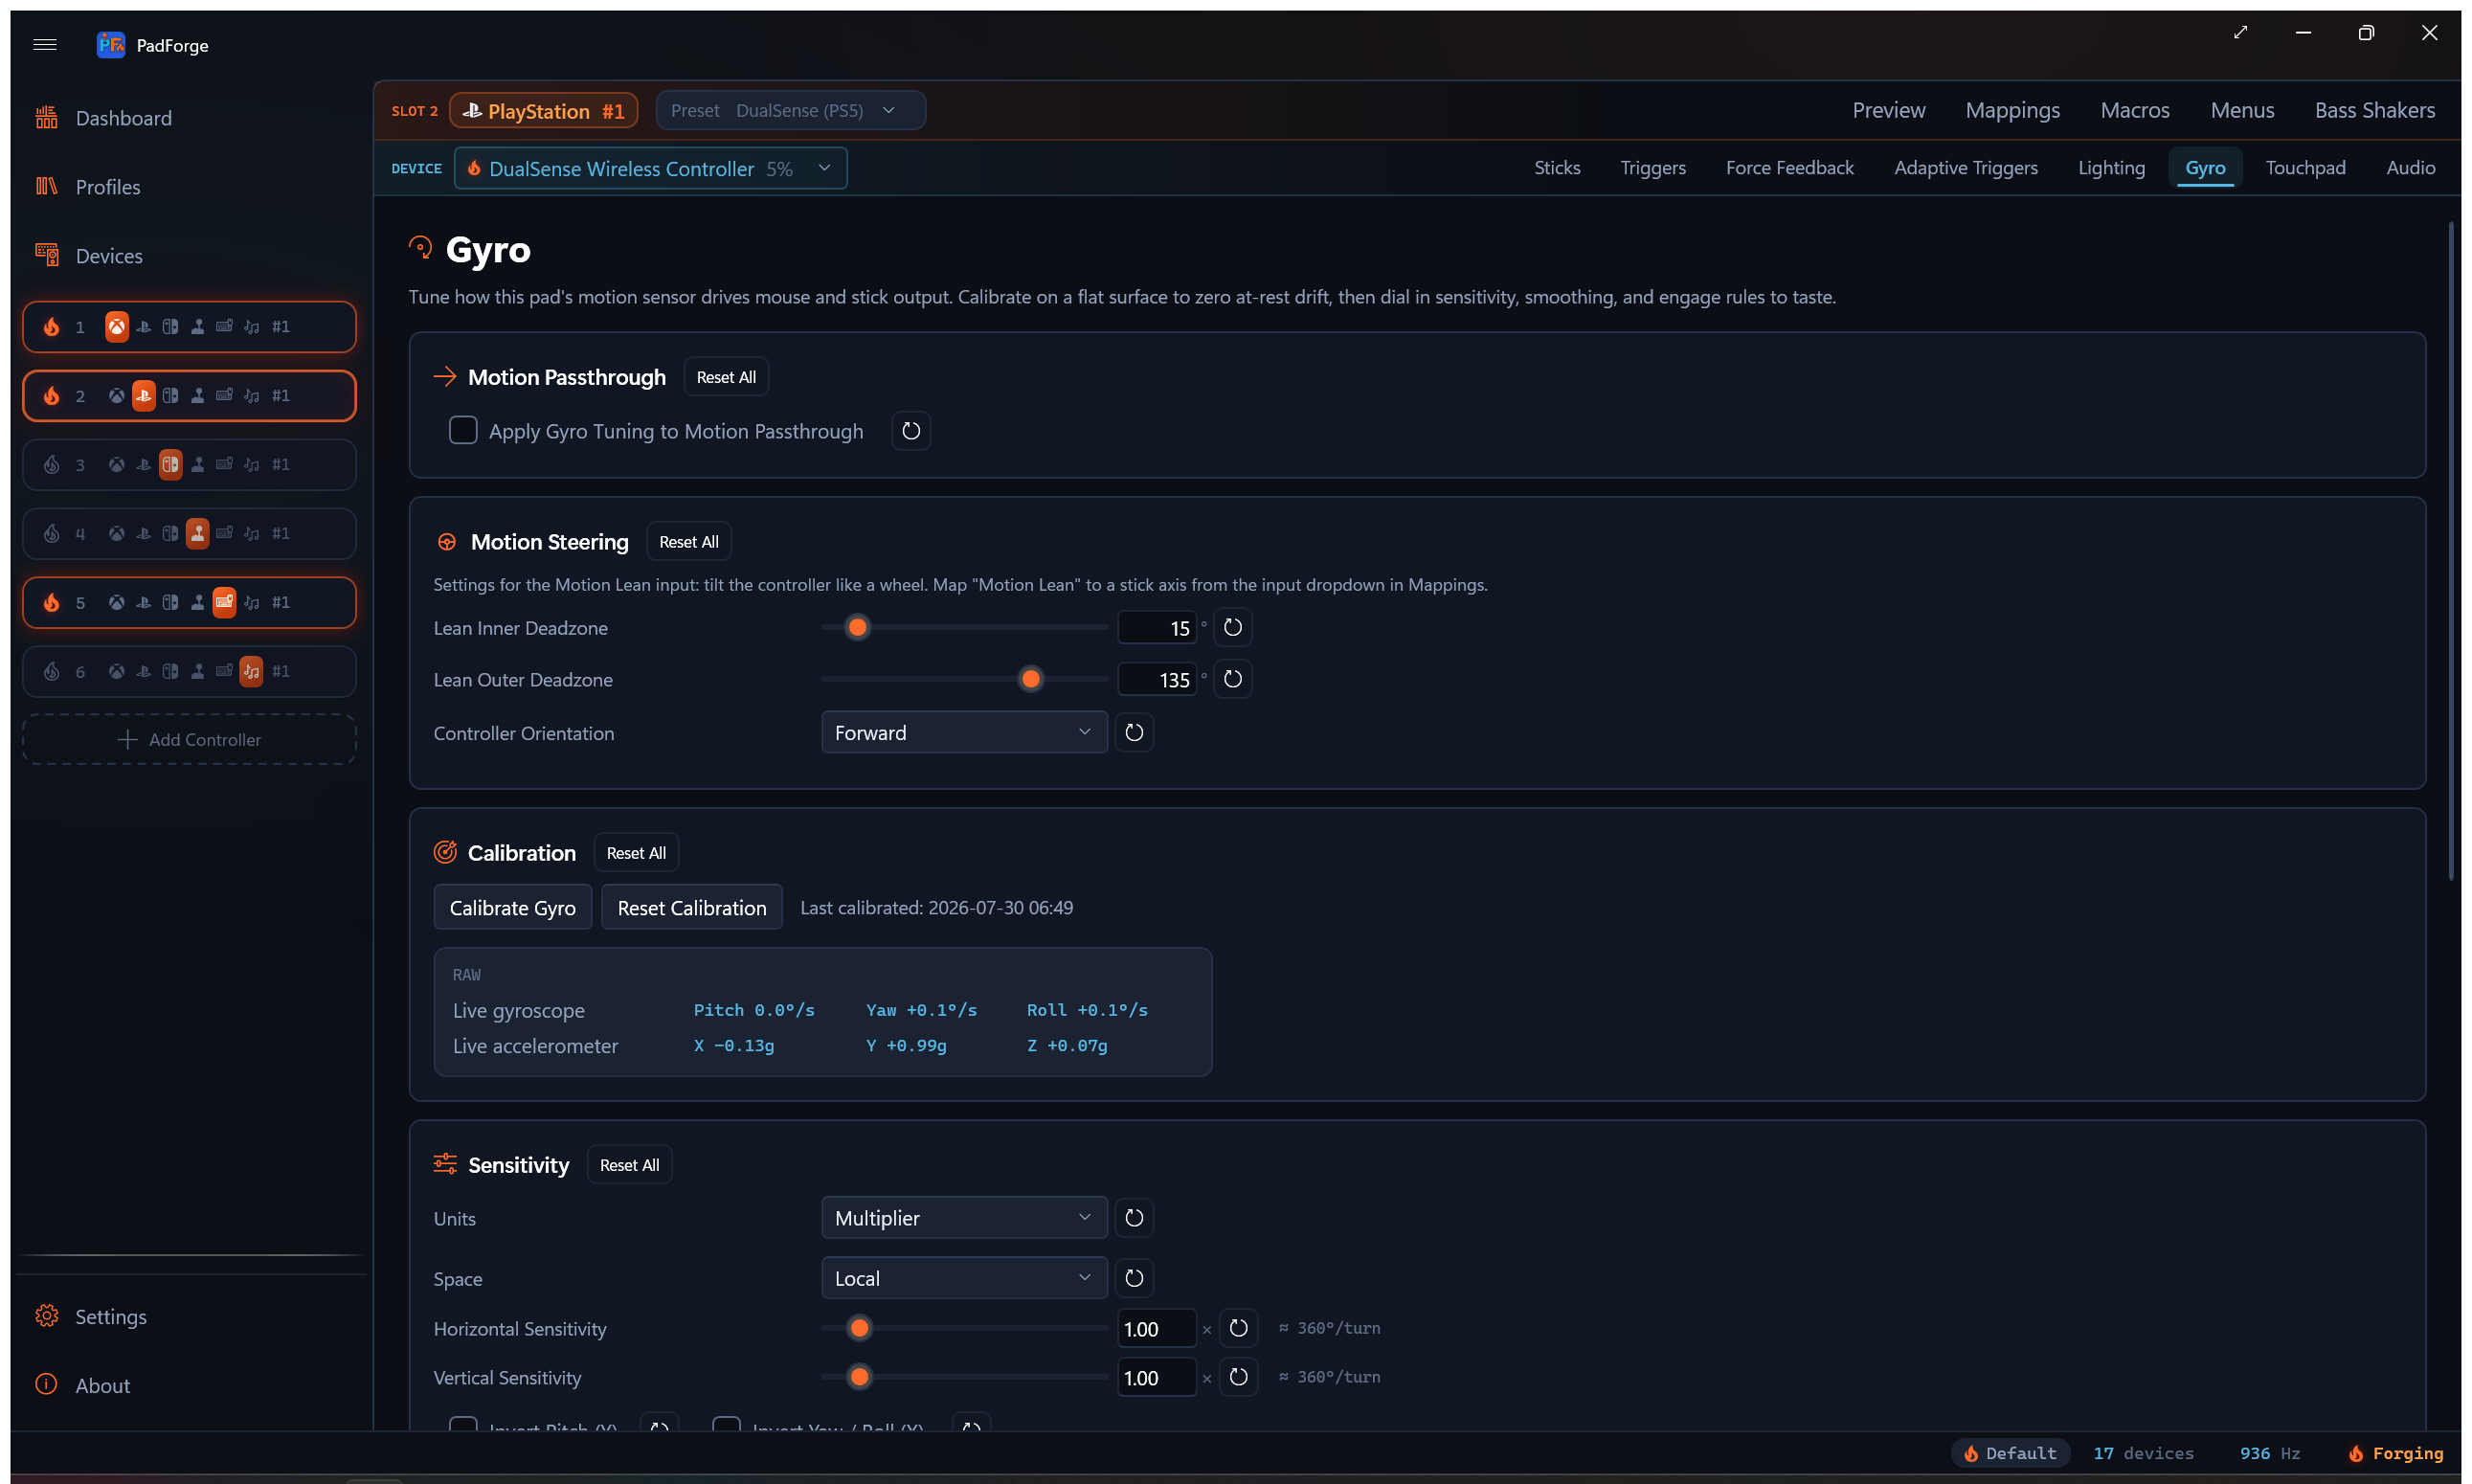Click the Calibrate Gyro button
The image size is (2472, 1484).
tap(512, 908)
